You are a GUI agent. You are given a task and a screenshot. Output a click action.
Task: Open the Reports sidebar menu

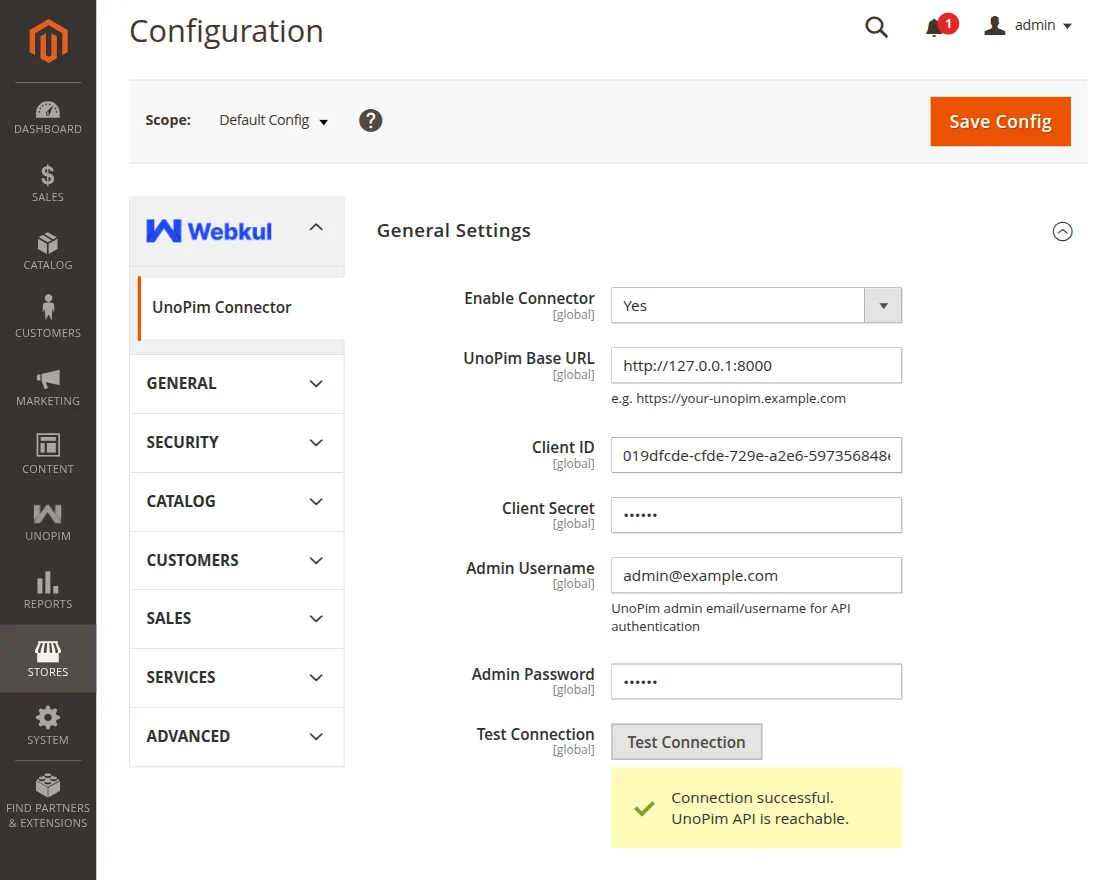point(48,589)
